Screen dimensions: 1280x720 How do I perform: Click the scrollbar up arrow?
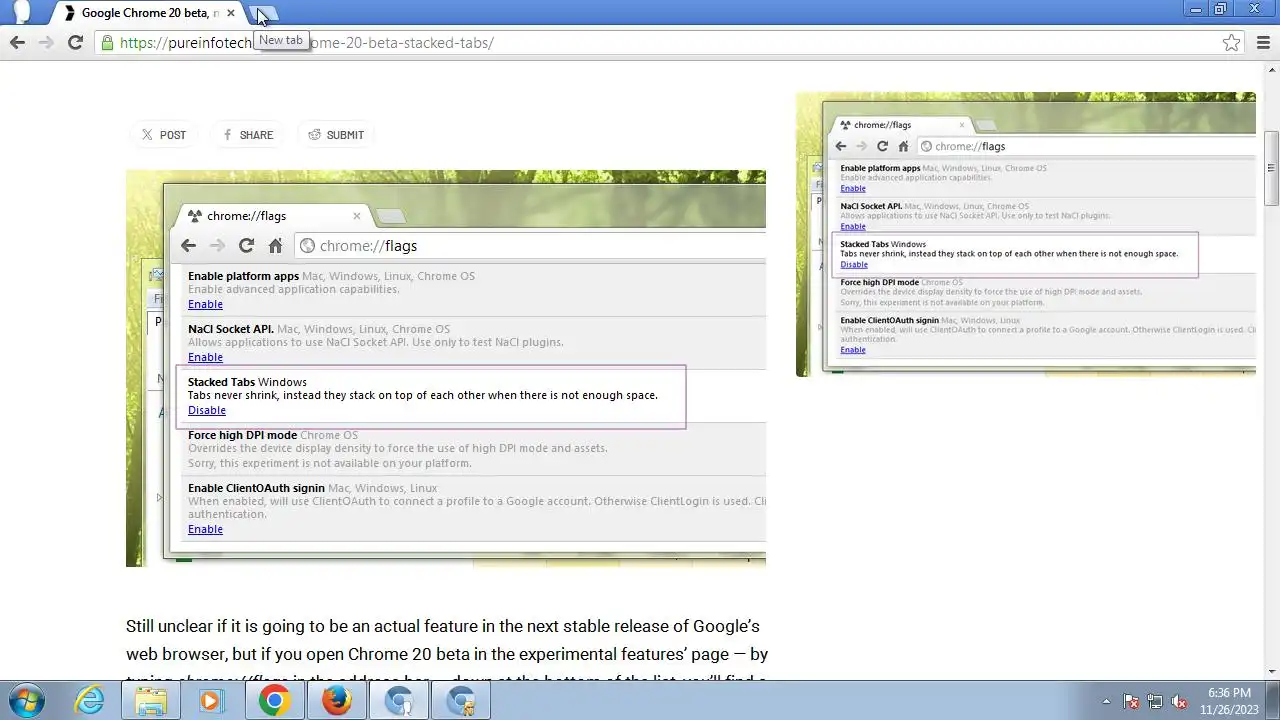(1272, 70)
